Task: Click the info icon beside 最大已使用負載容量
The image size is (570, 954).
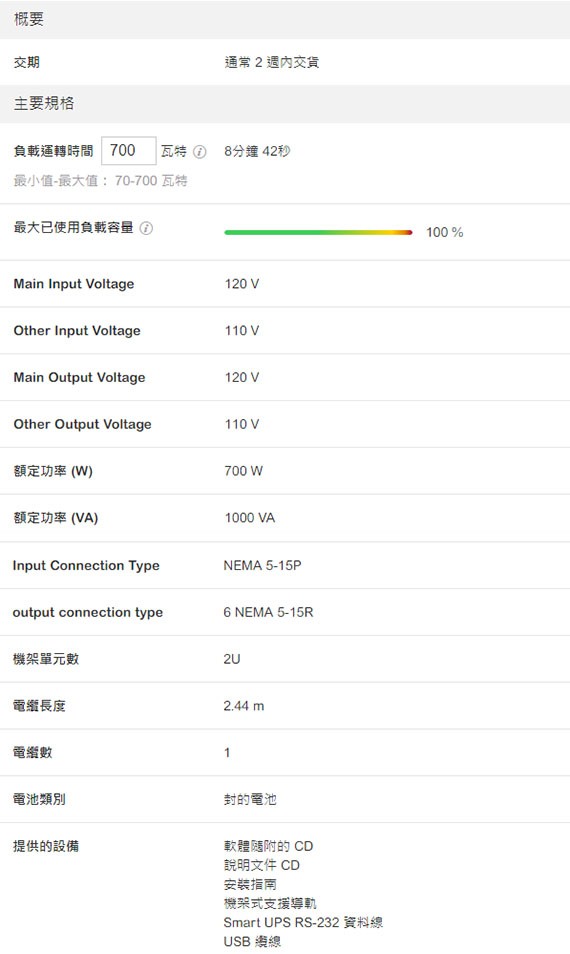Action: (x=146, y=228)
